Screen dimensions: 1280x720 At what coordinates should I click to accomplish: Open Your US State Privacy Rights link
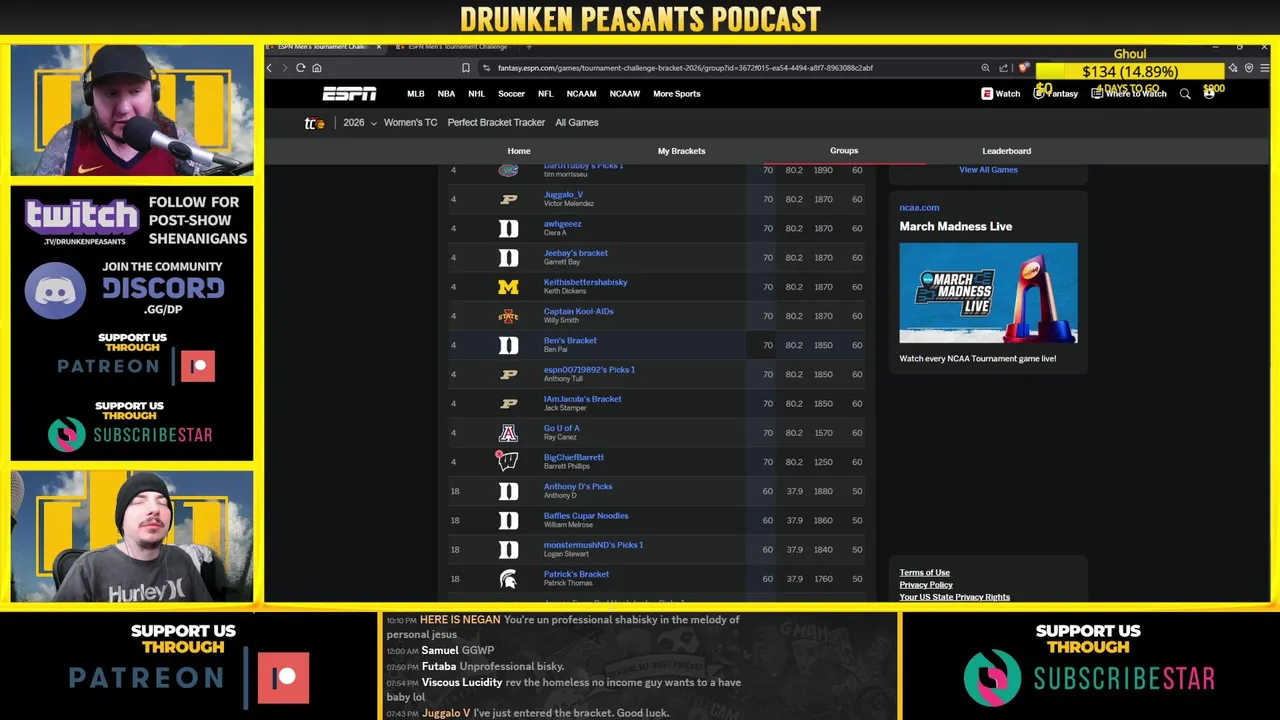click(954, 597)
